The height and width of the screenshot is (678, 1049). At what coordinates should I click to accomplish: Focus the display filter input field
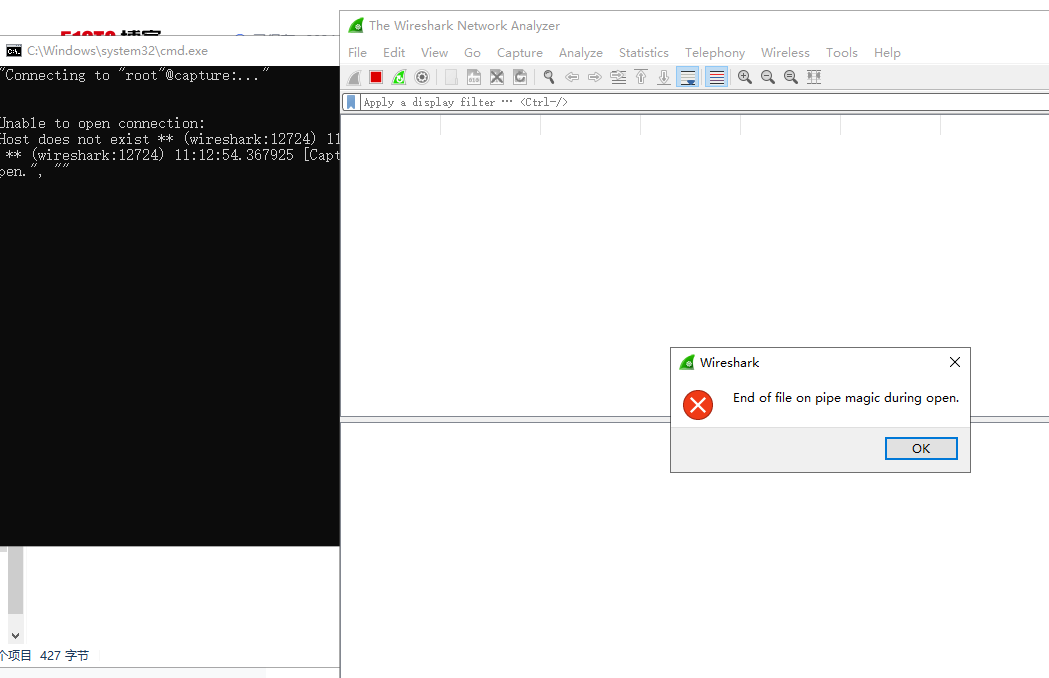(705, 102)
